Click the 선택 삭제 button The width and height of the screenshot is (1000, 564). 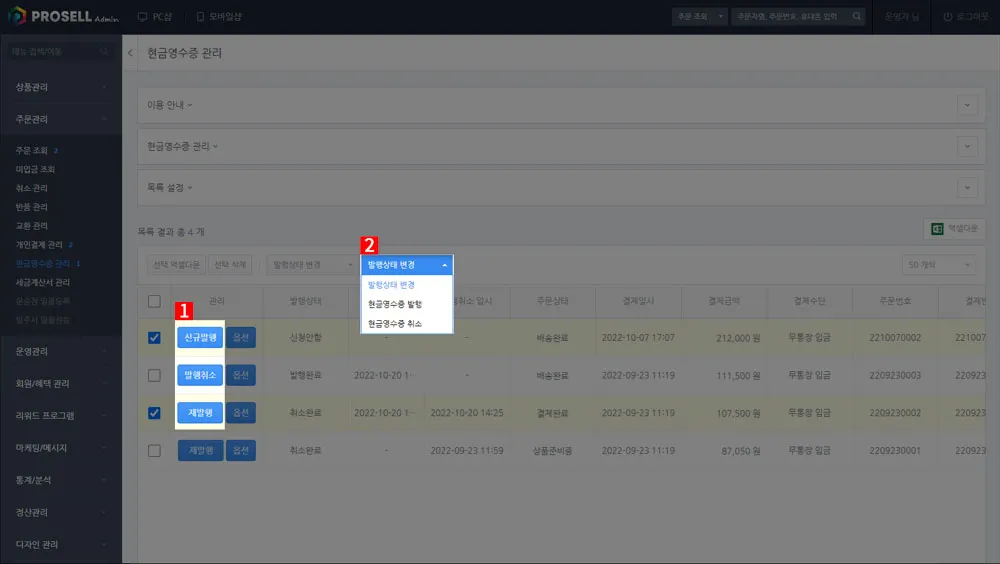click(230, 265)
